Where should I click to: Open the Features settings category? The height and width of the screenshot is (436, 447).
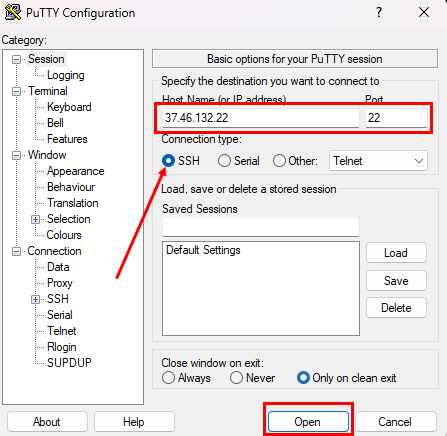[67, 139]
